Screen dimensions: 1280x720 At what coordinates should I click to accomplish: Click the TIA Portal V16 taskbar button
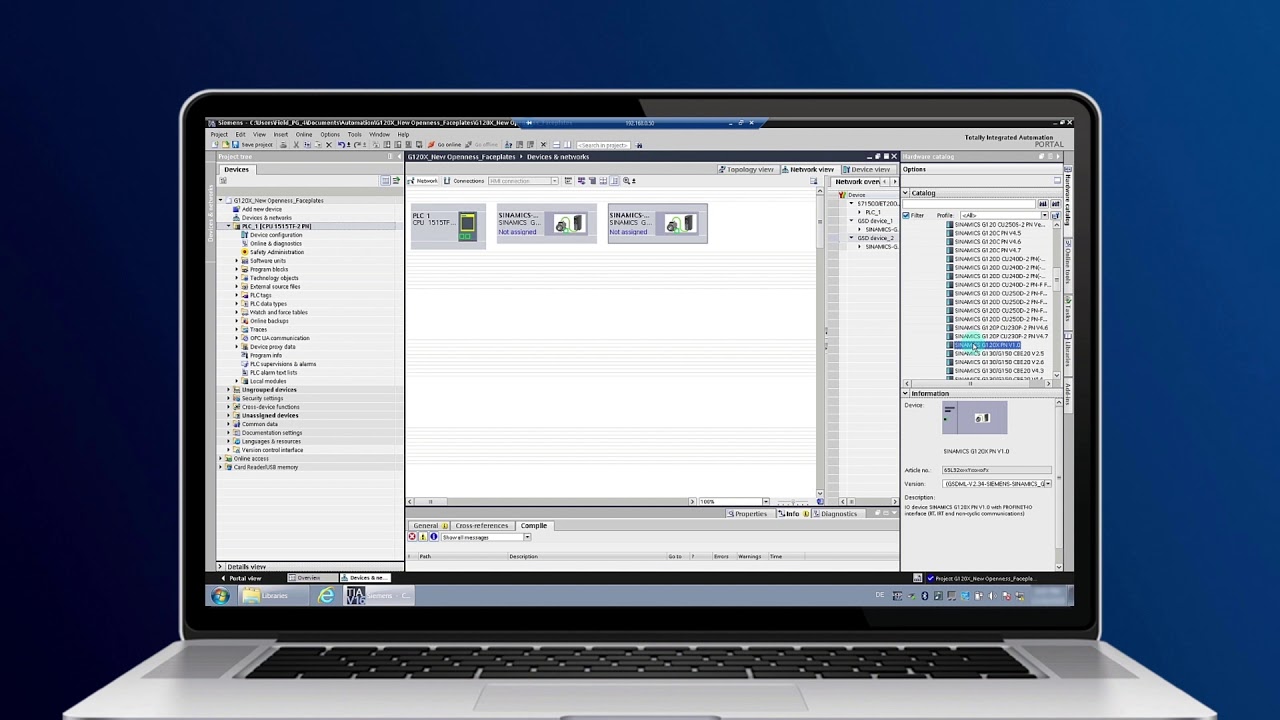(378, 596)
